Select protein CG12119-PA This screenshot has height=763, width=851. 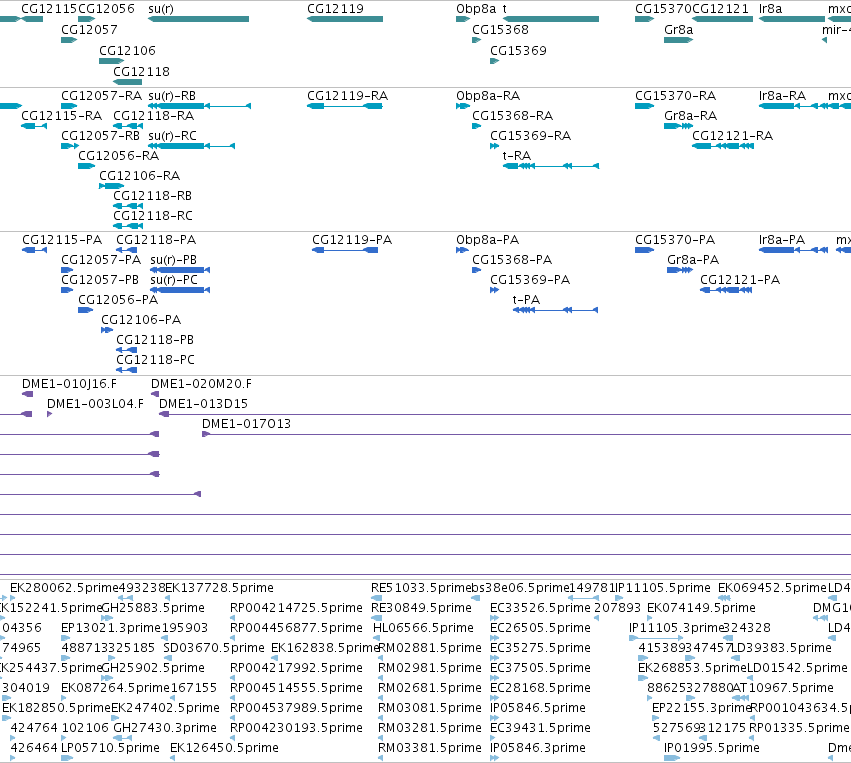pos(352,240)
